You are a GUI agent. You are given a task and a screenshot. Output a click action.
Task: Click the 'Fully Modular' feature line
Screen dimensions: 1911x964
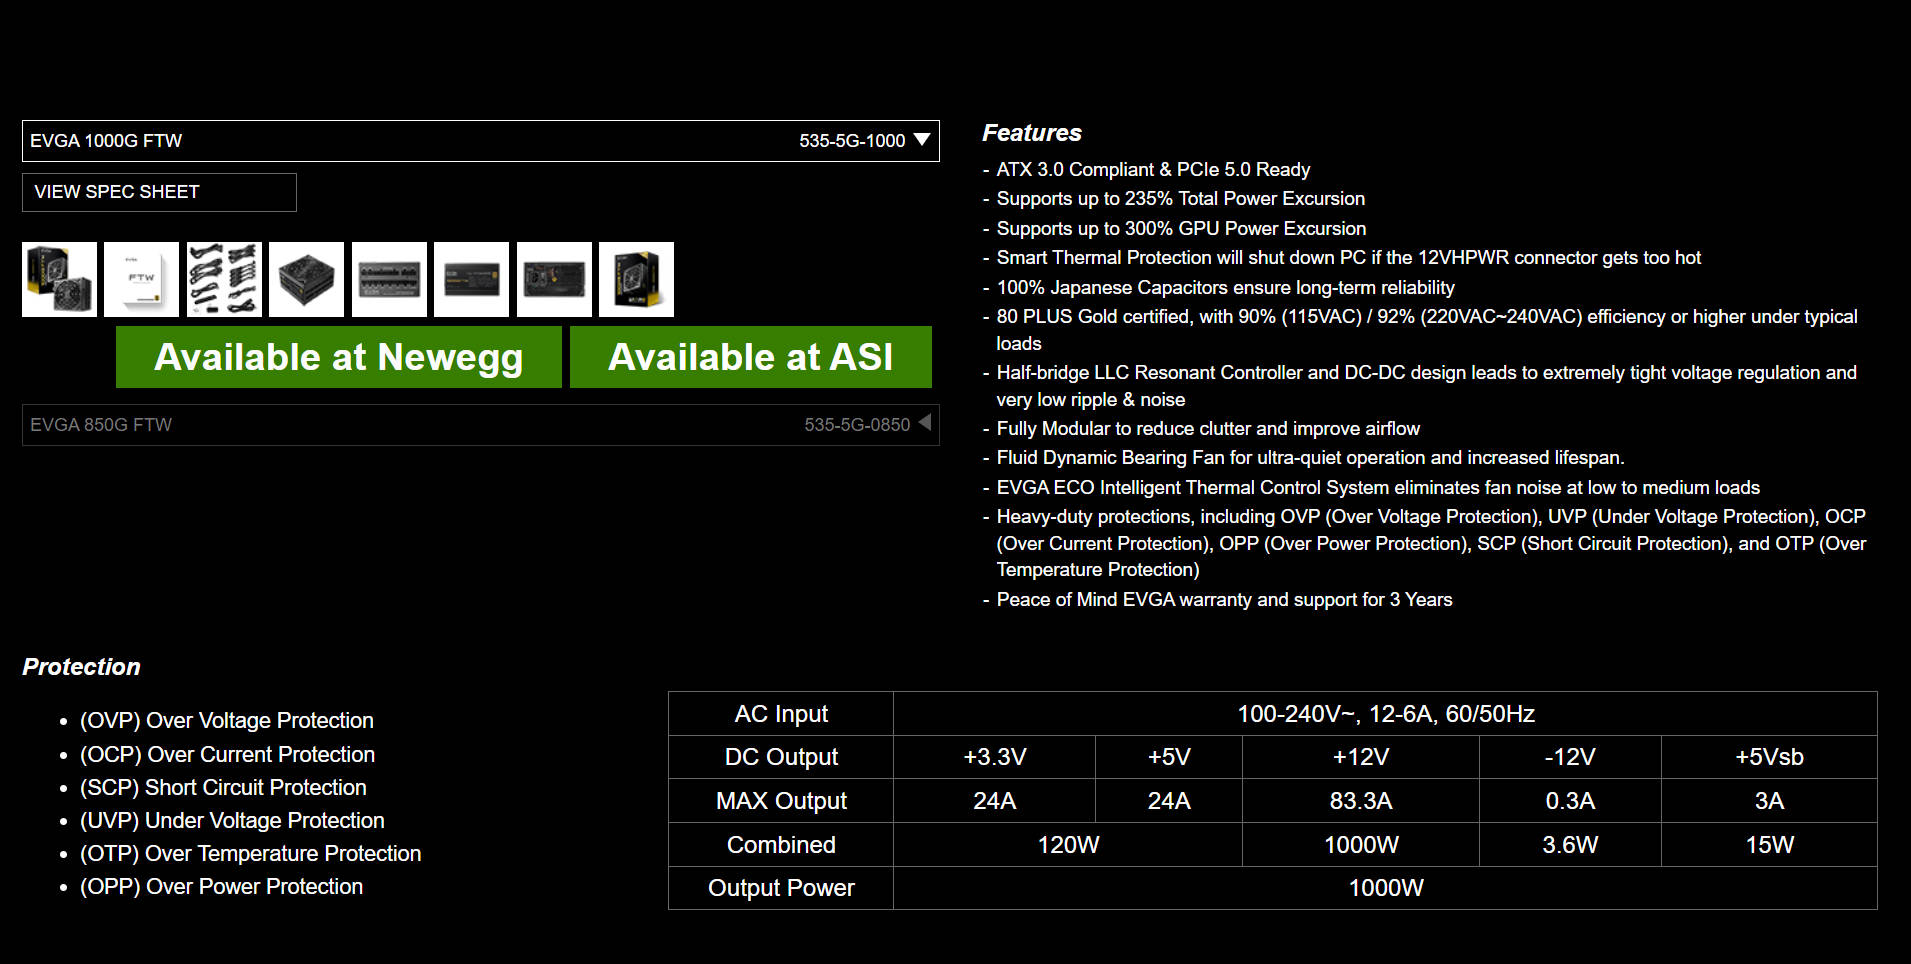1208,429
